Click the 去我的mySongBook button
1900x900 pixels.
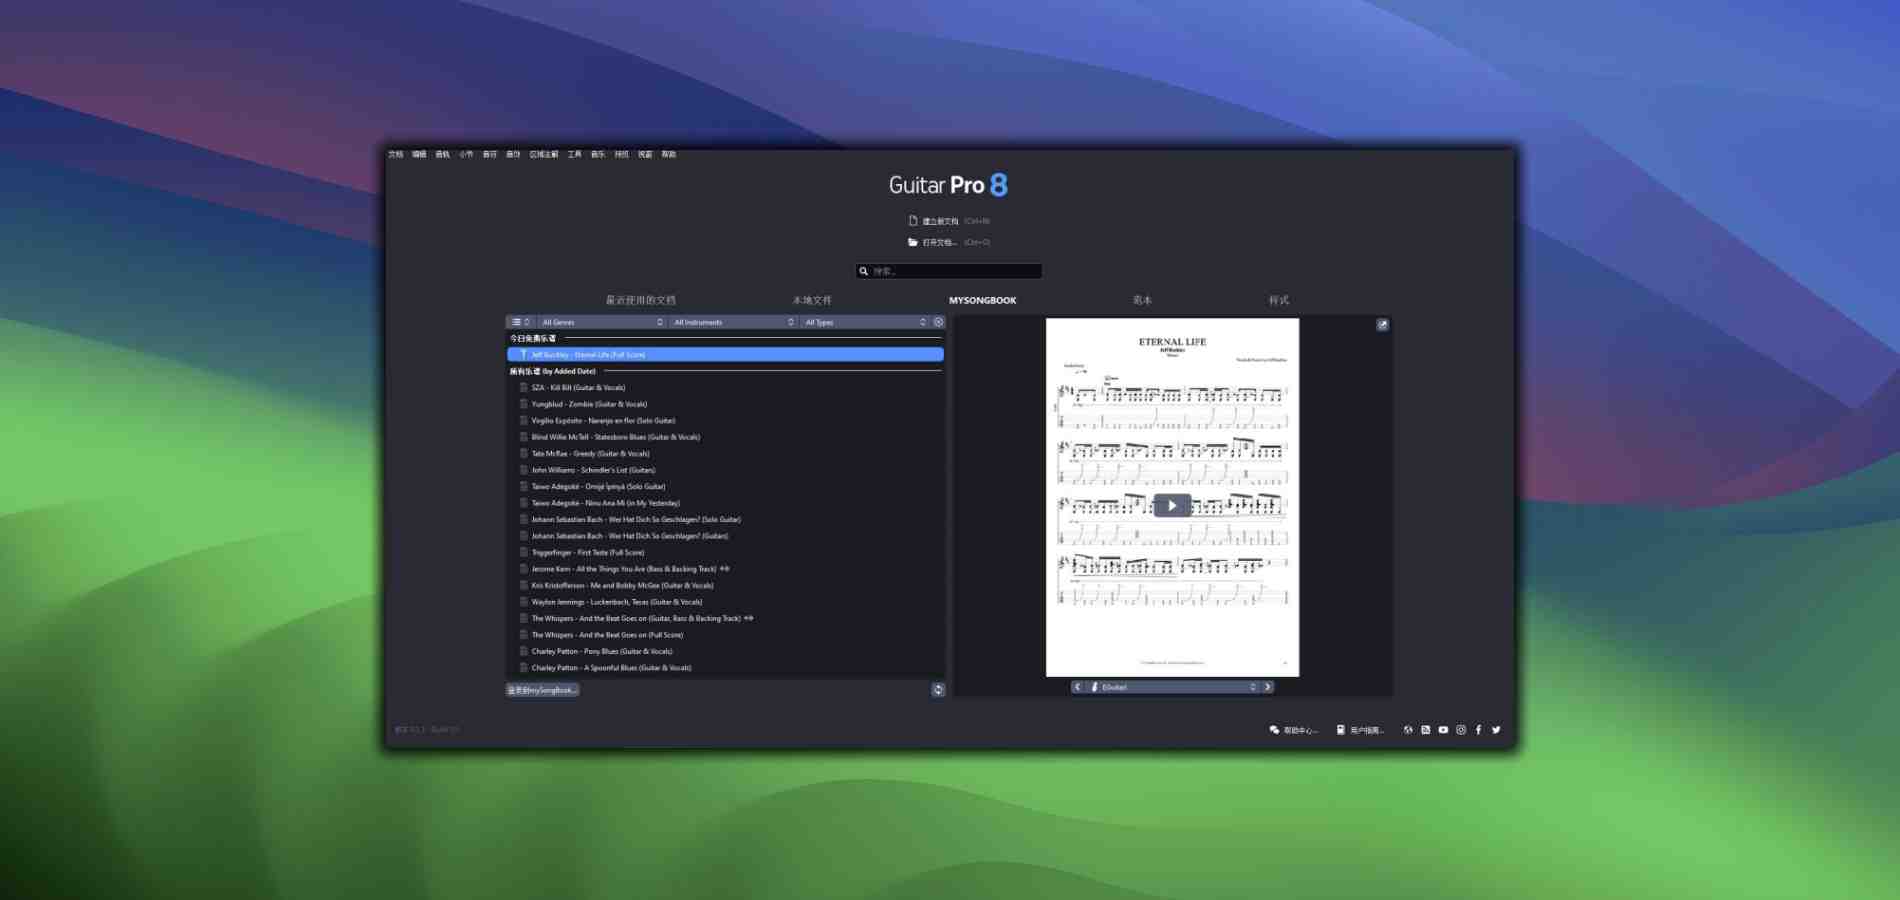click(542, 689)
